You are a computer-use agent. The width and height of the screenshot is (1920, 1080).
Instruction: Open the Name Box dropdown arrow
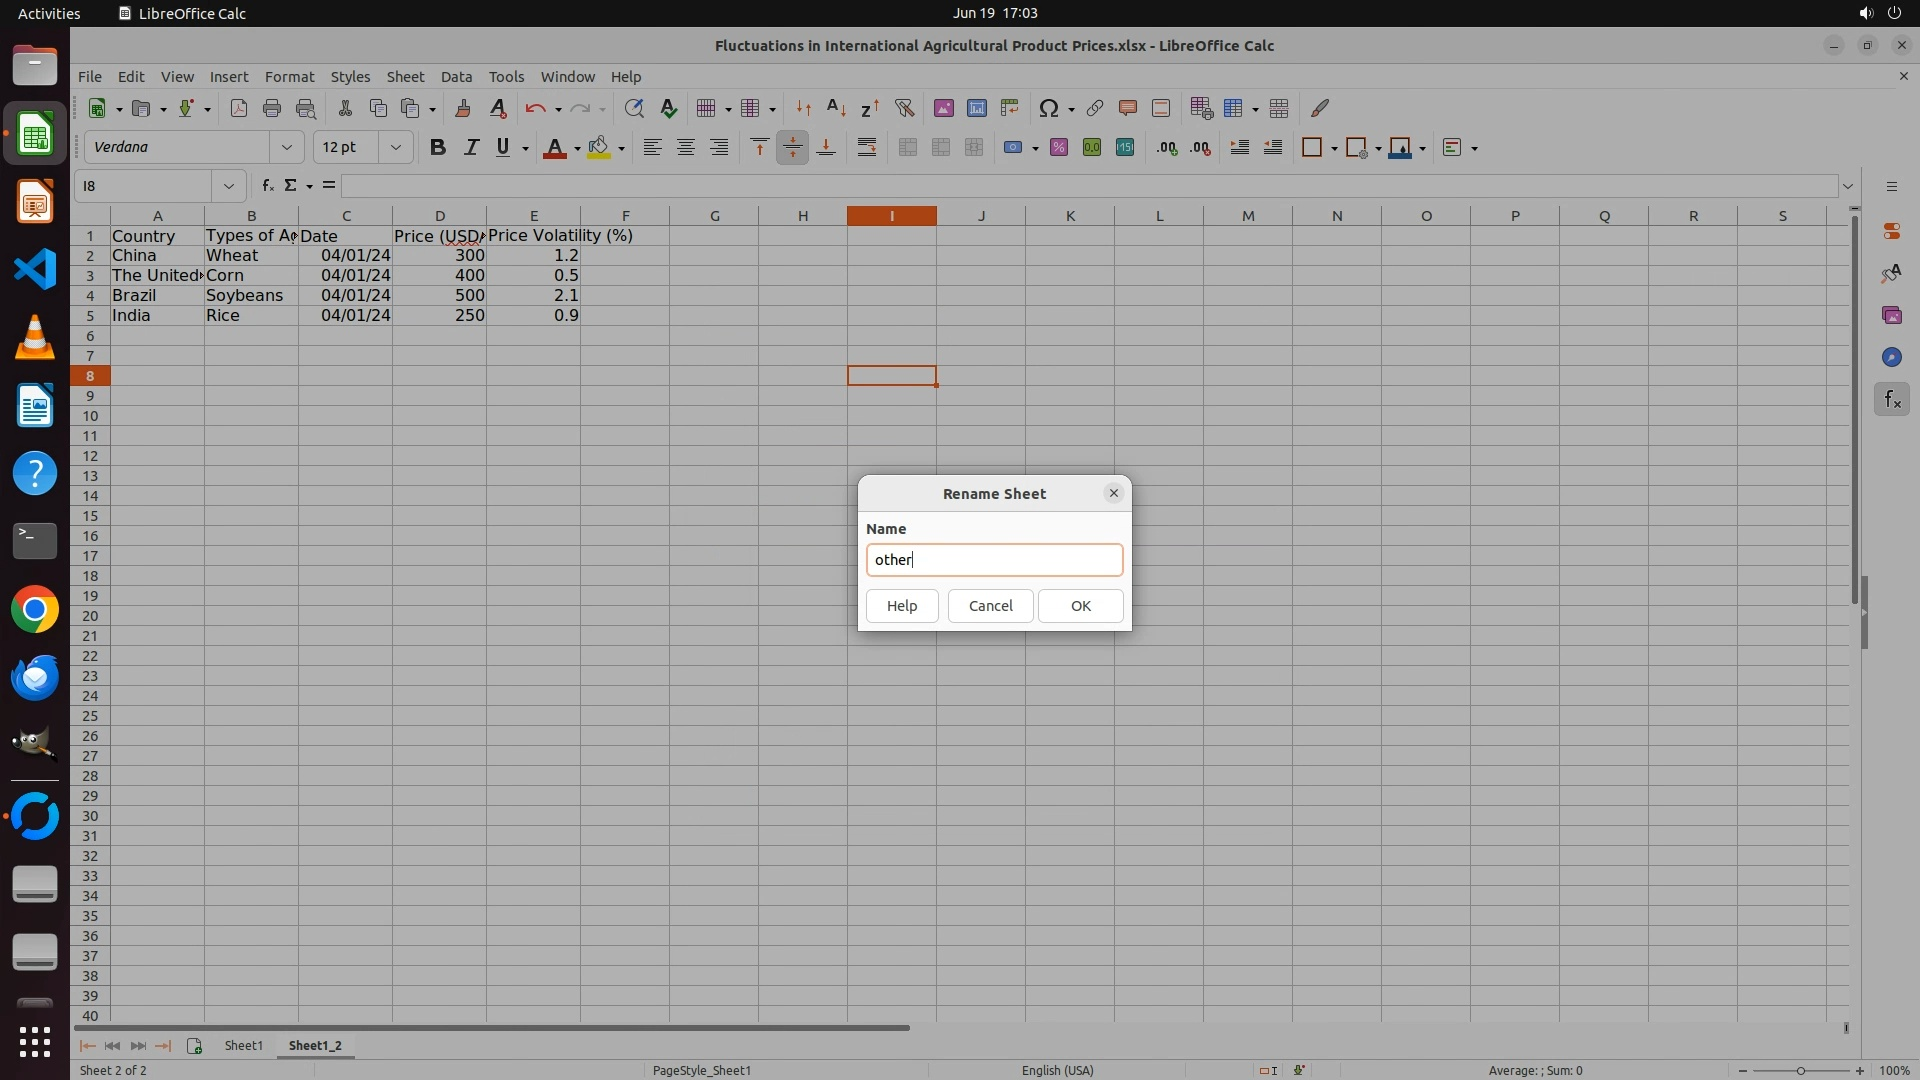pyautogui.click(x=229, y=186)
